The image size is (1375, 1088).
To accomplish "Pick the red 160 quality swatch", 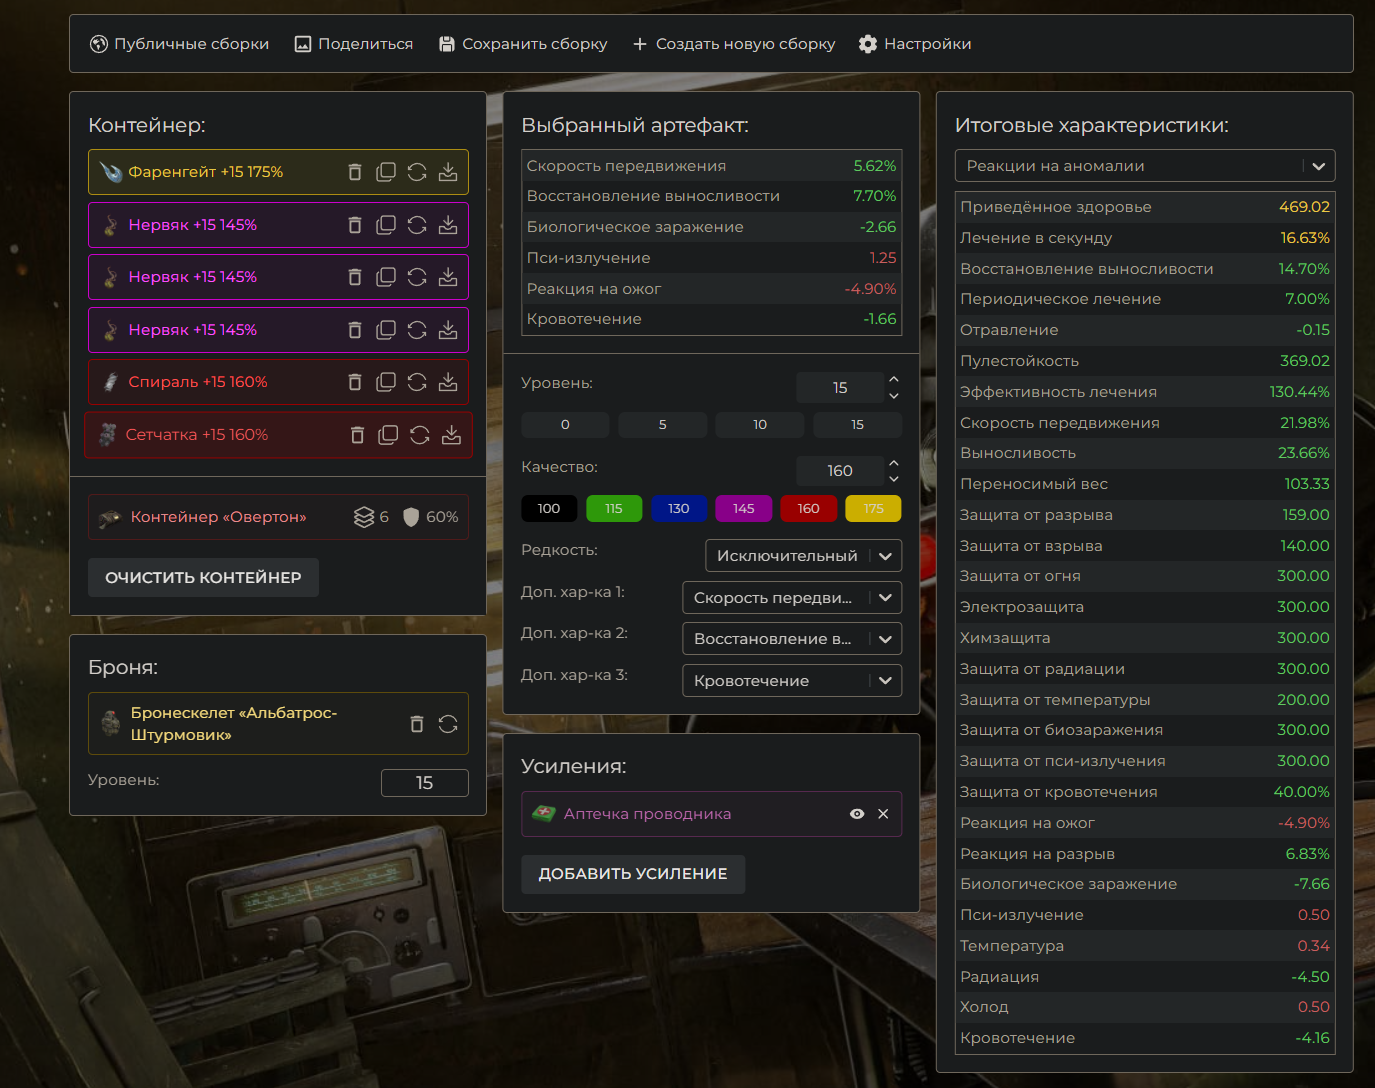I will [x=809, y=509].
